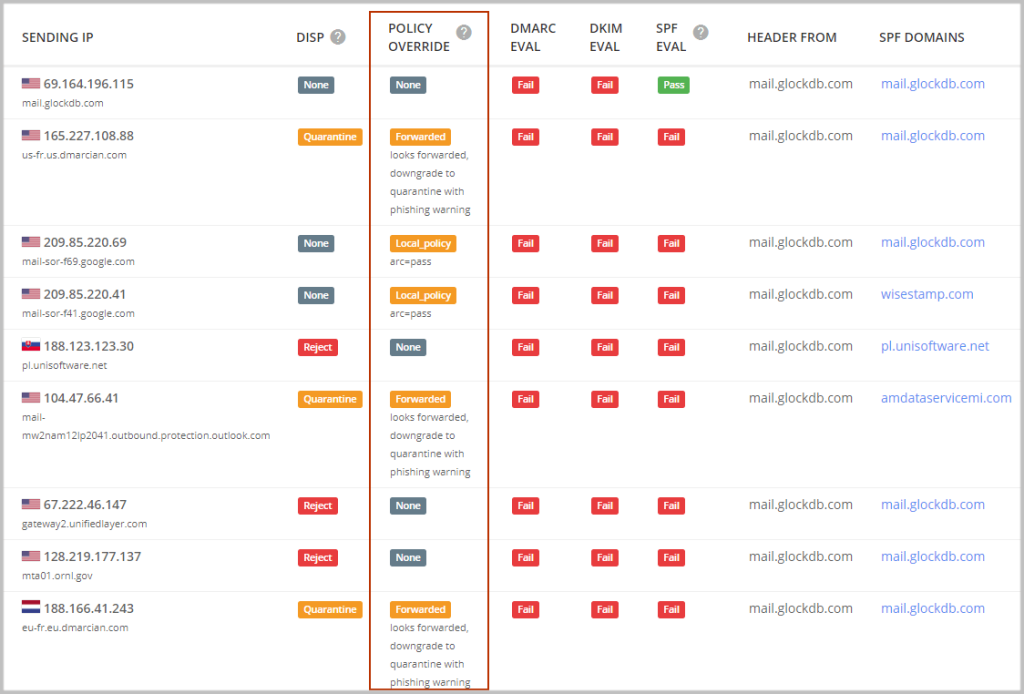Click the SPF Eval help icon
Image resolution: width=1024 pixels, height=694 pixels.
pos(701,32)
